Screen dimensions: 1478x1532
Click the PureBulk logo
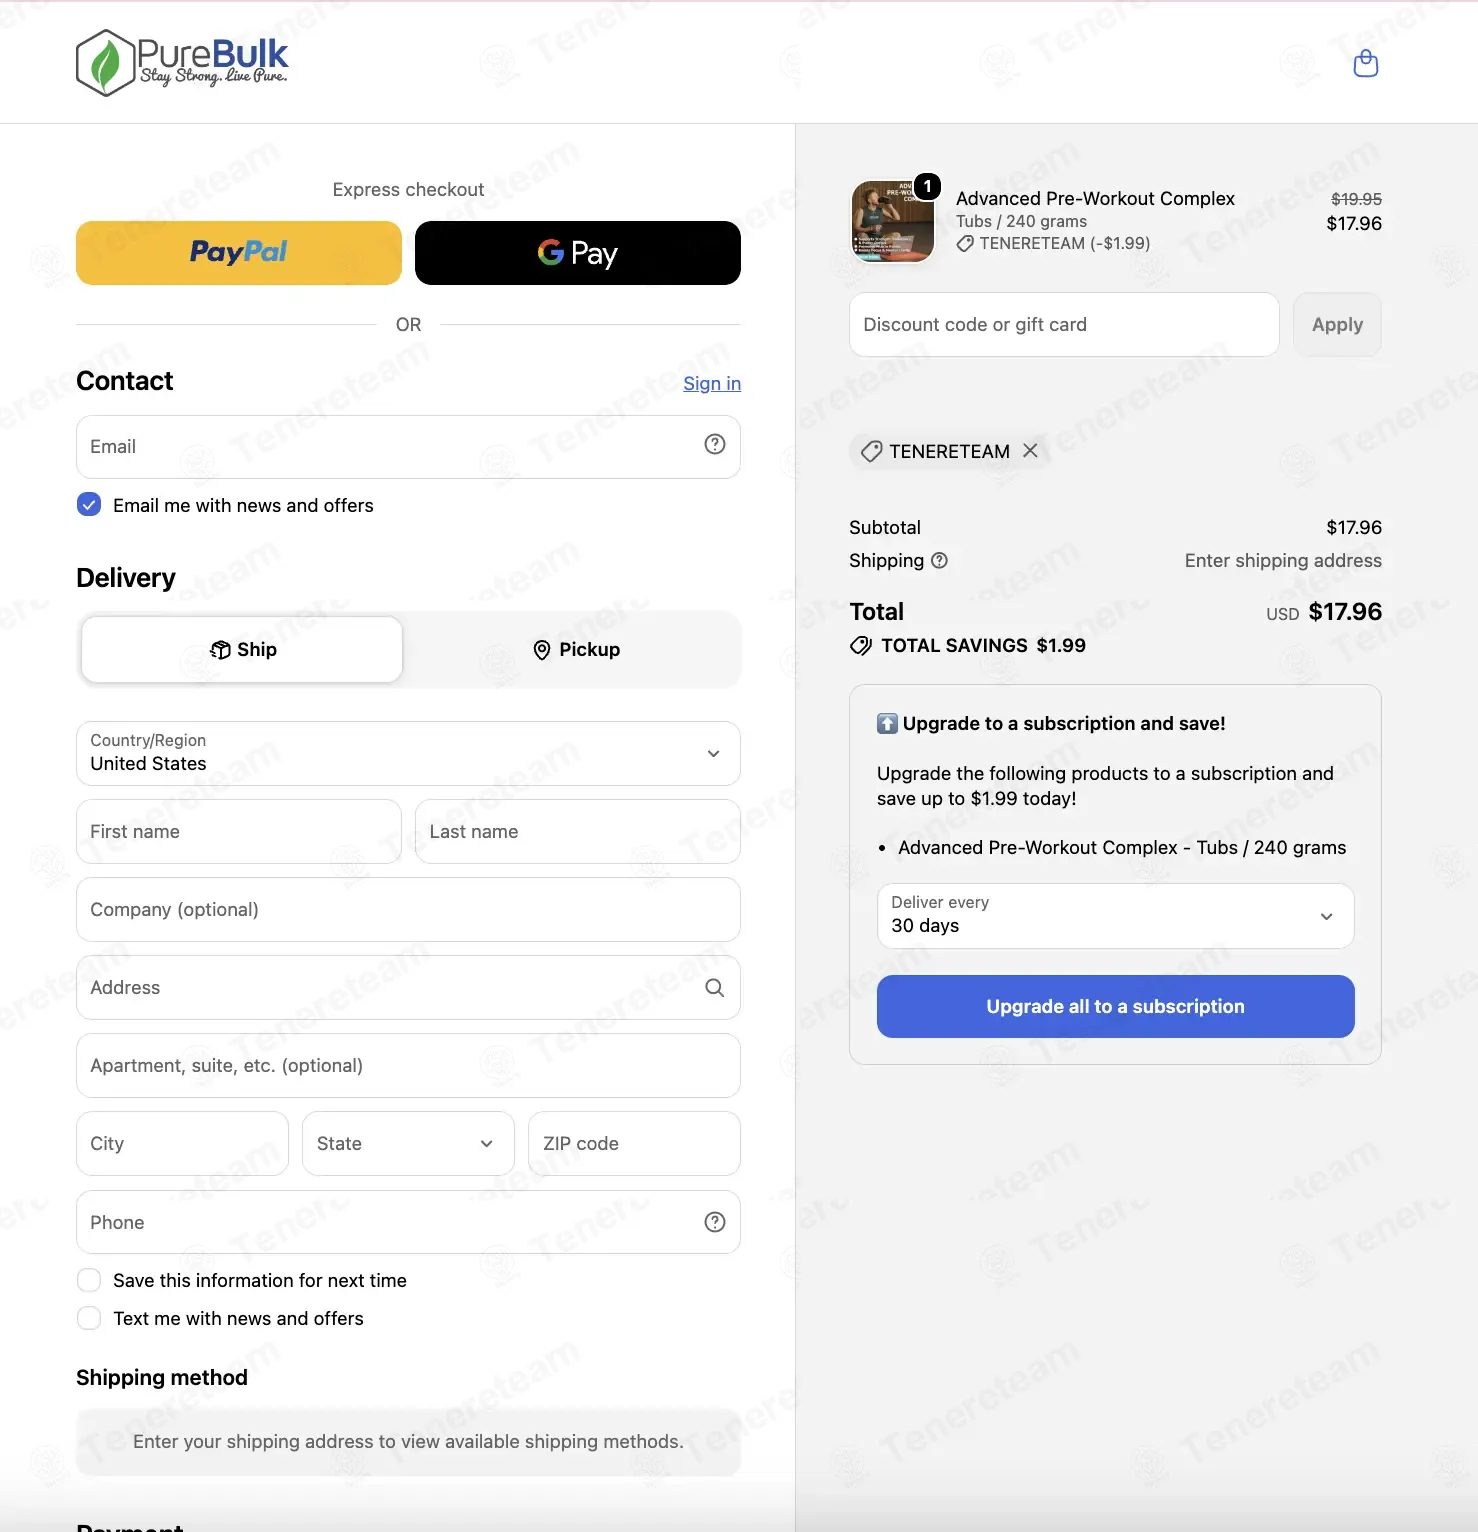point(182,63)
